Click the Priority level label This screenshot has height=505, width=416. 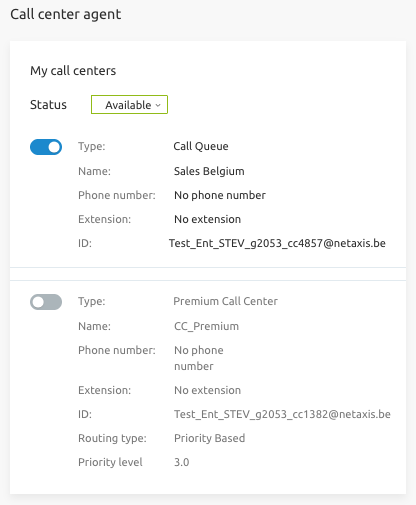click(110, 462)
